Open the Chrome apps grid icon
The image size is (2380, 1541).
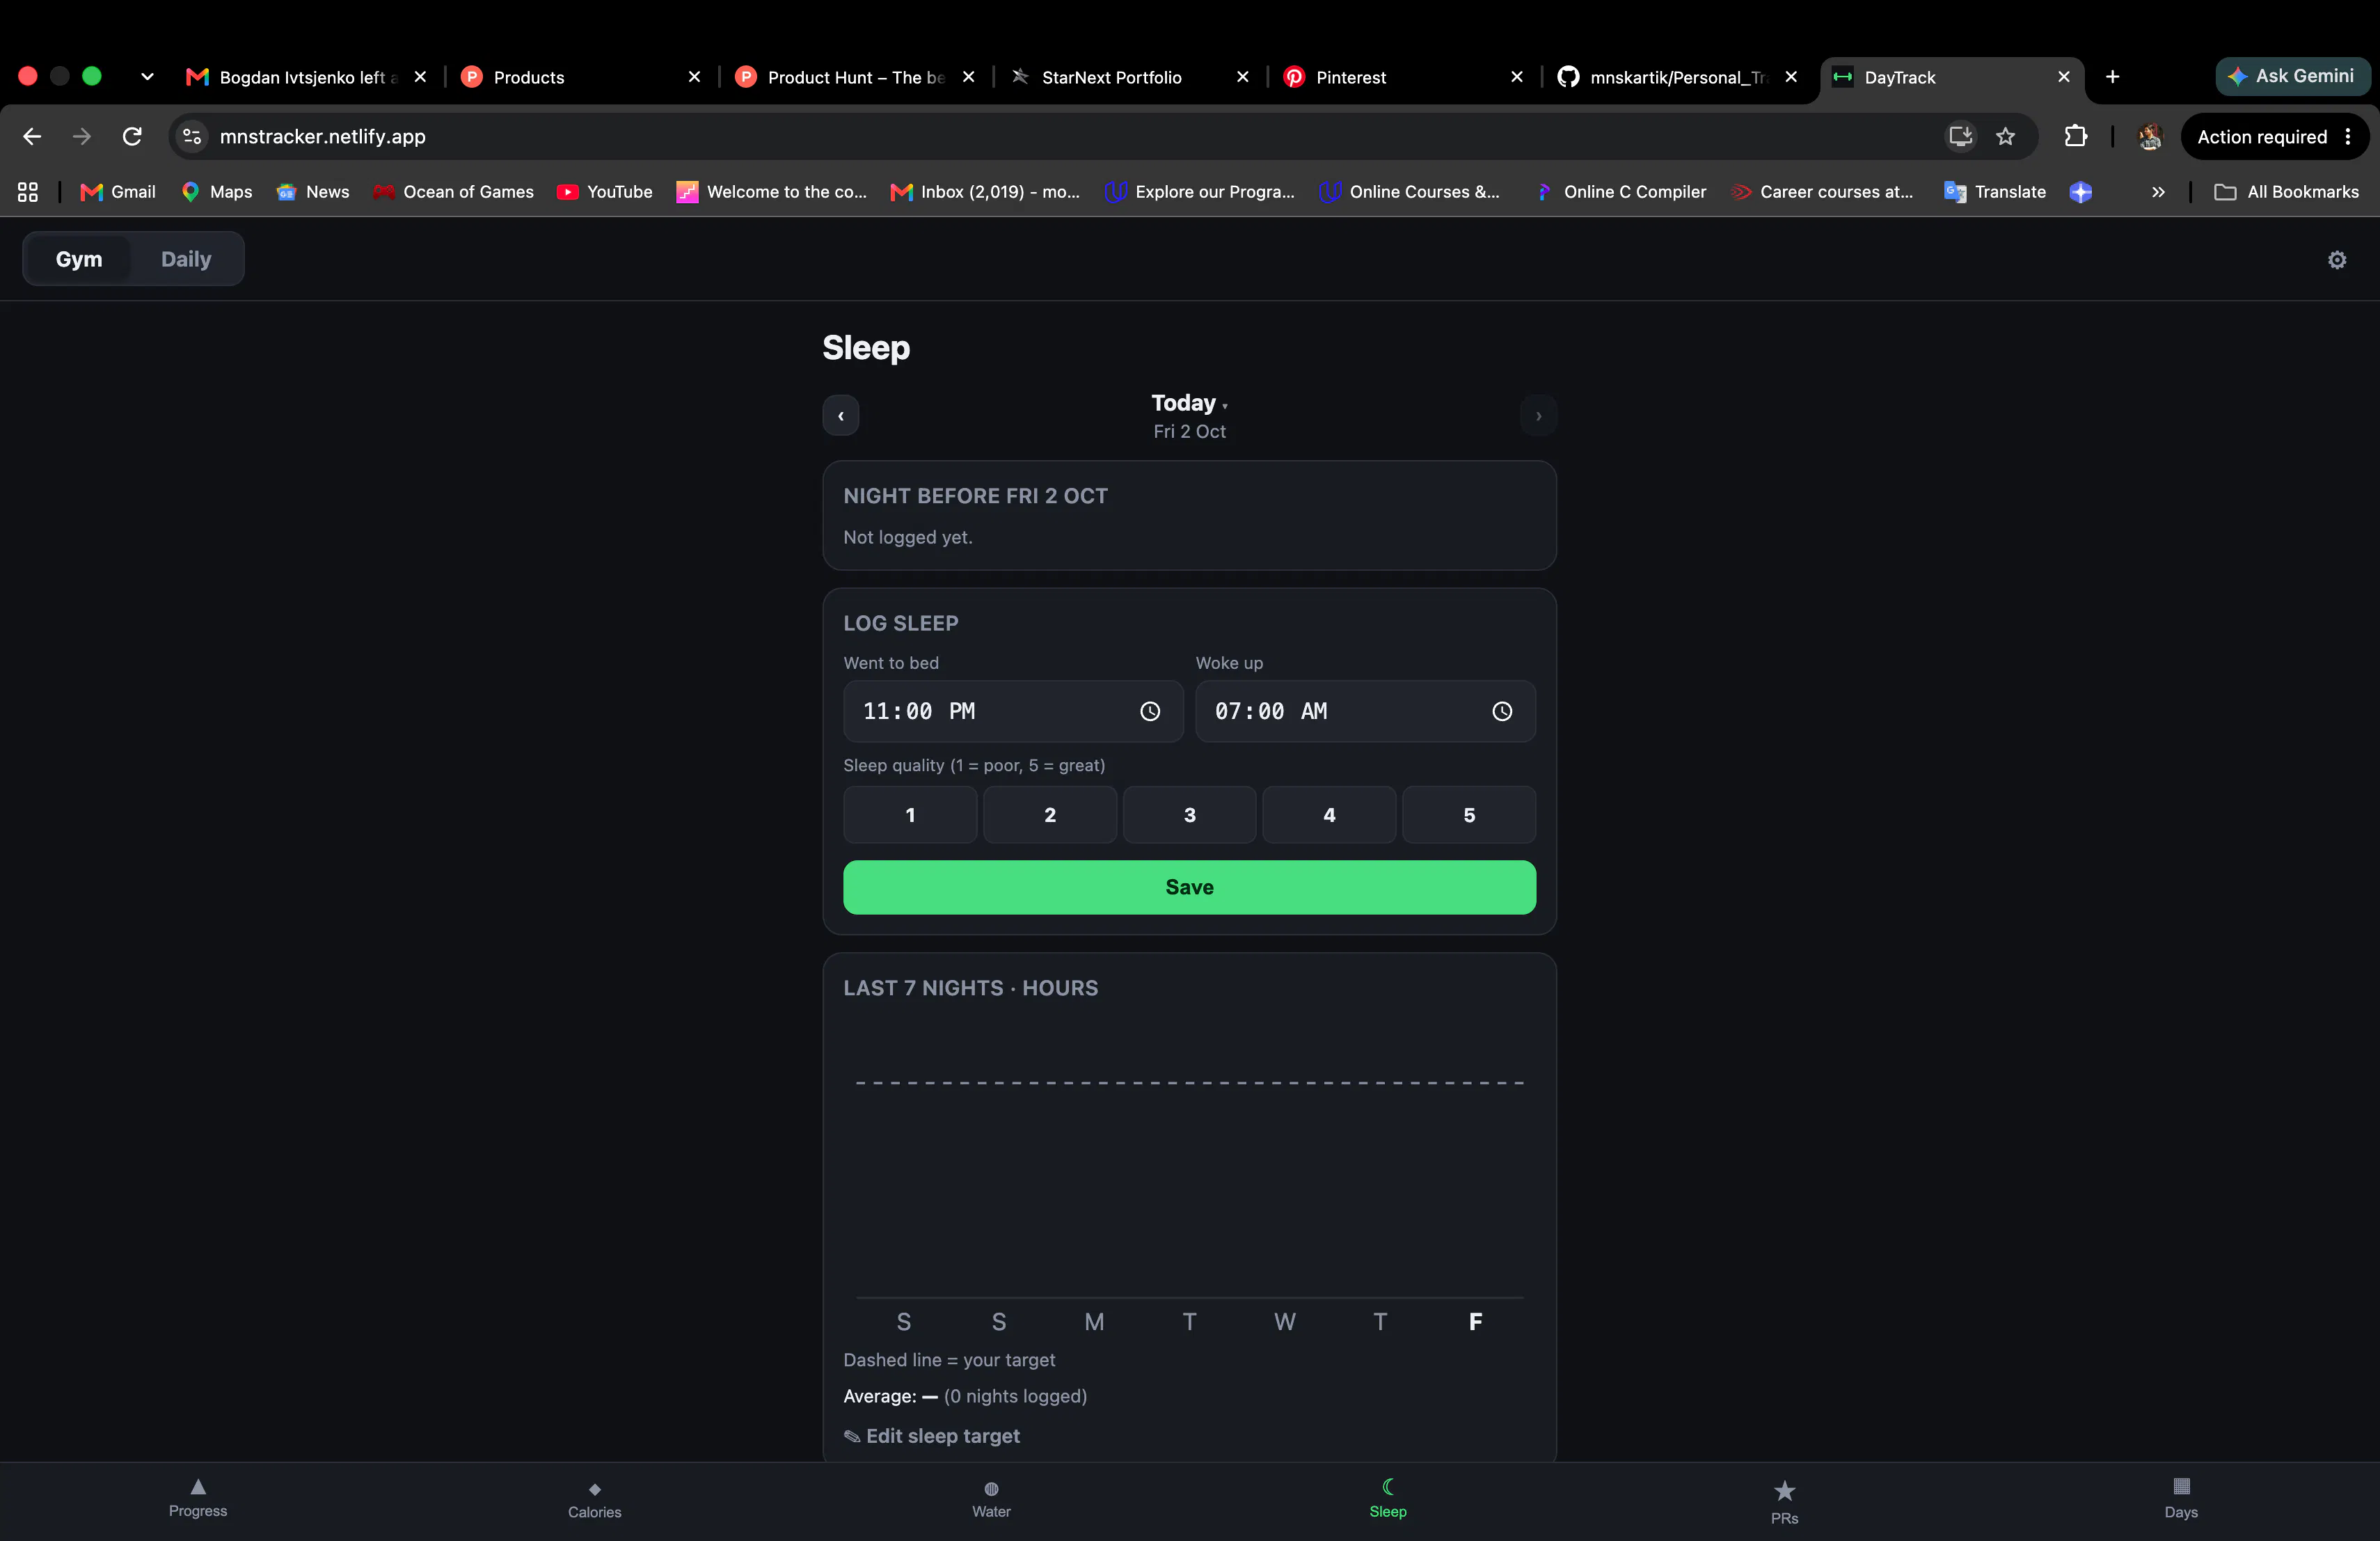pos(28,192)
